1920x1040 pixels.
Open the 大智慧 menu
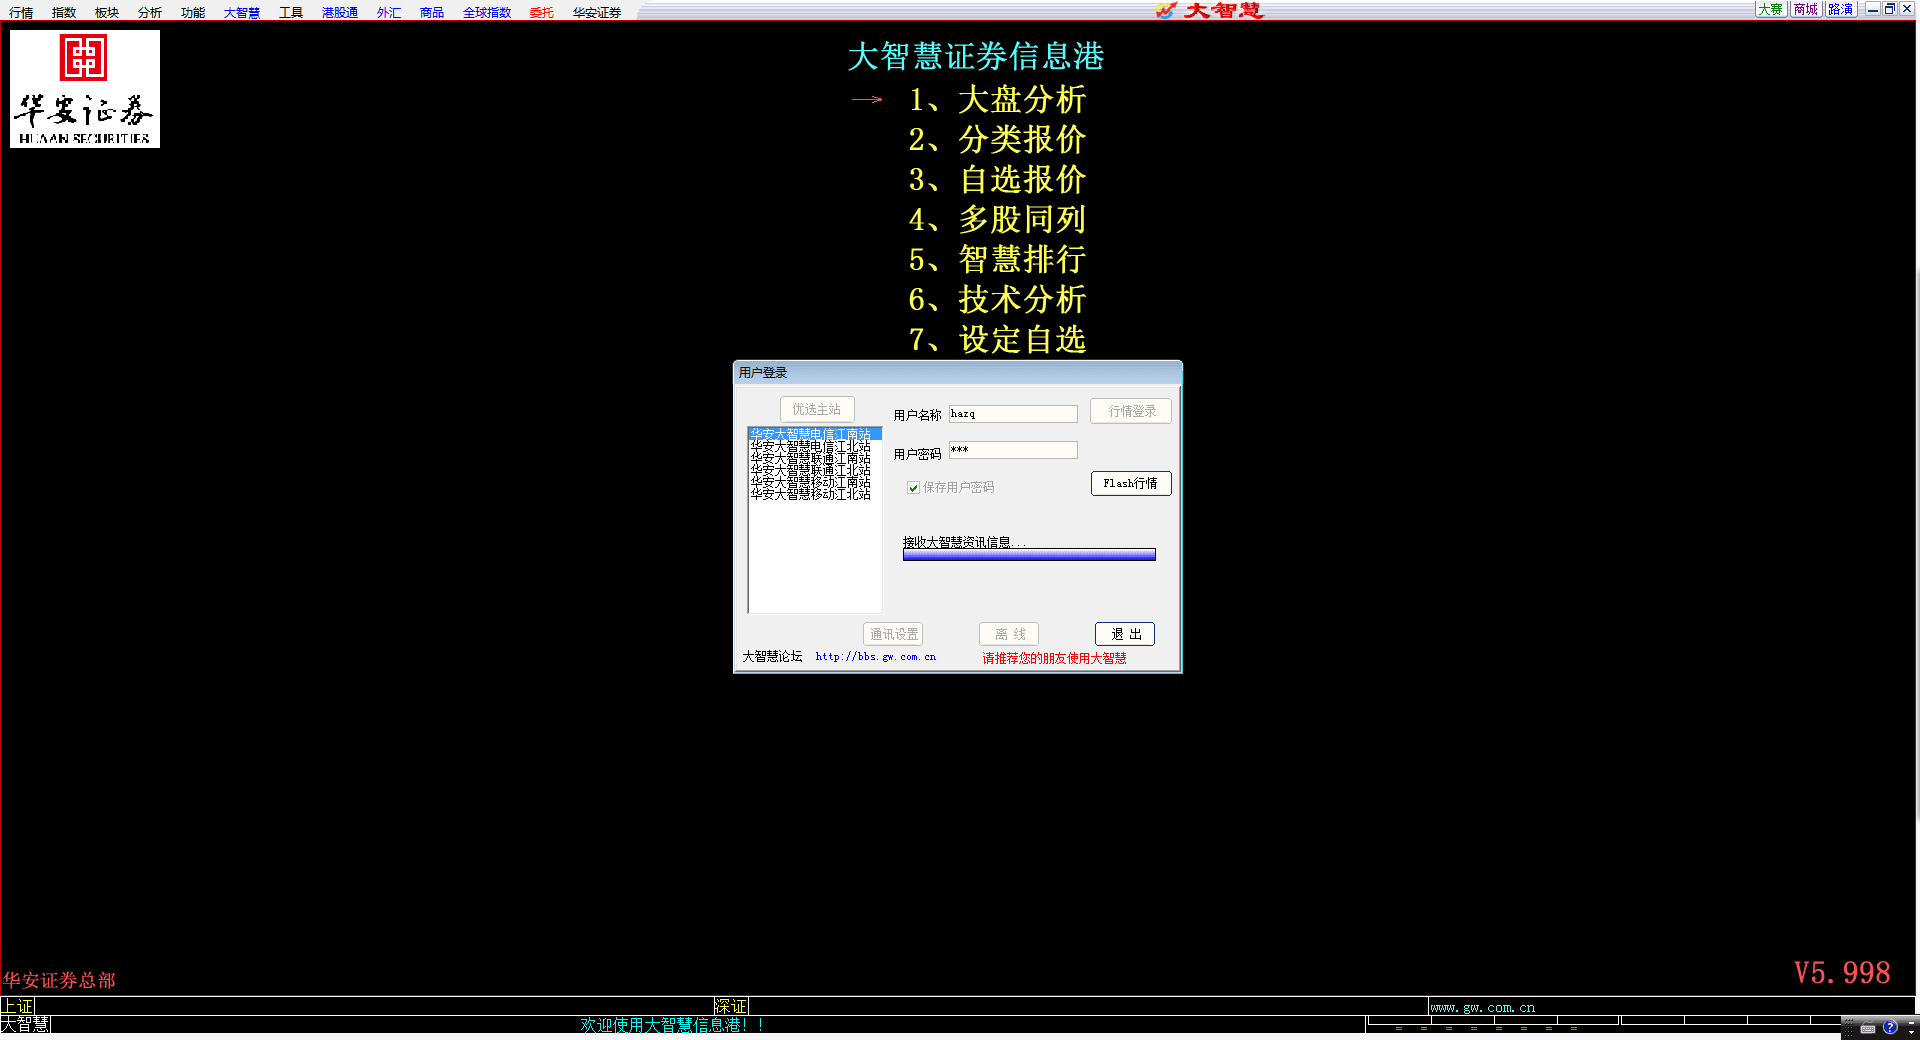[x=242, y=12]
